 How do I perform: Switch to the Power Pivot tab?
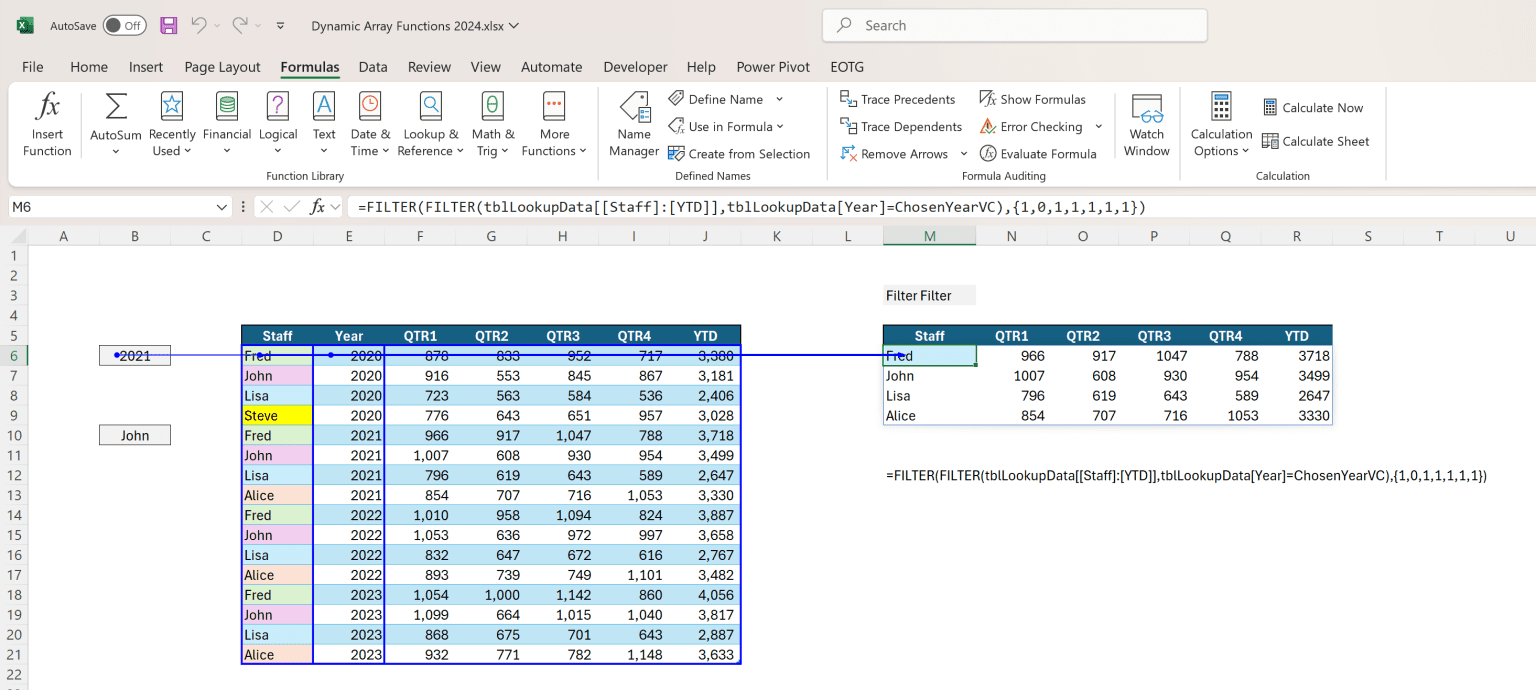[x=773, y=67]
